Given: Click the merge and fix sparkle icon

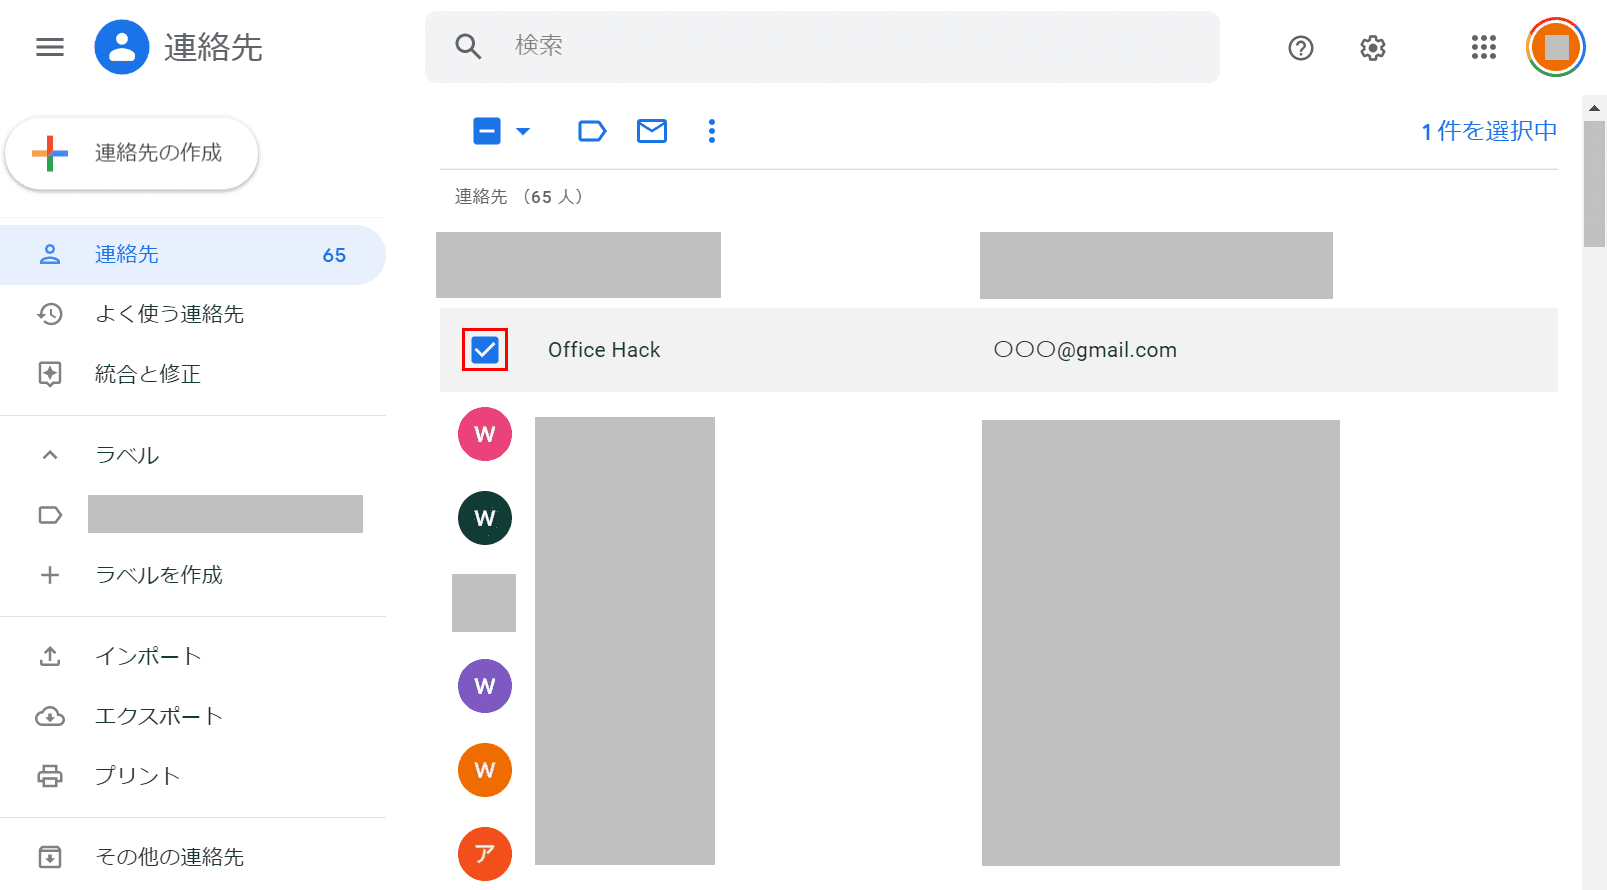Looking at the screenshot, I should point(50,374).
